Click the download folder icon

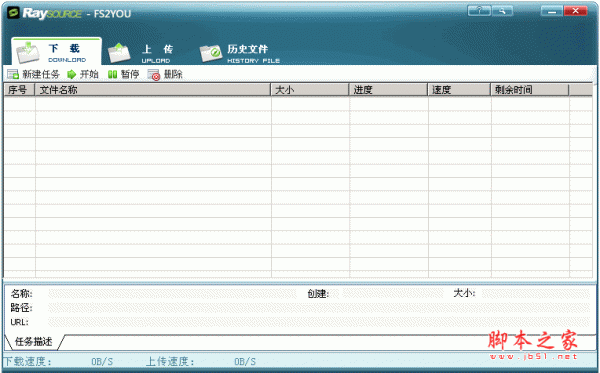(28, 53)
